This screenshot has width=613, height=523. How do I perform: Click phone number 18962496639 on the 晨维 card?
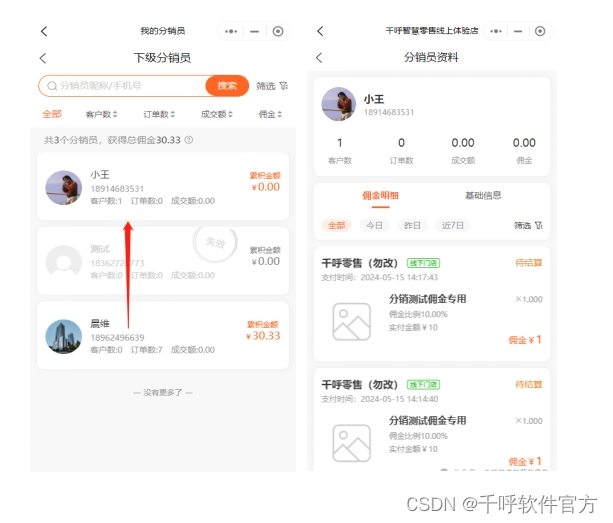(117, 338)
